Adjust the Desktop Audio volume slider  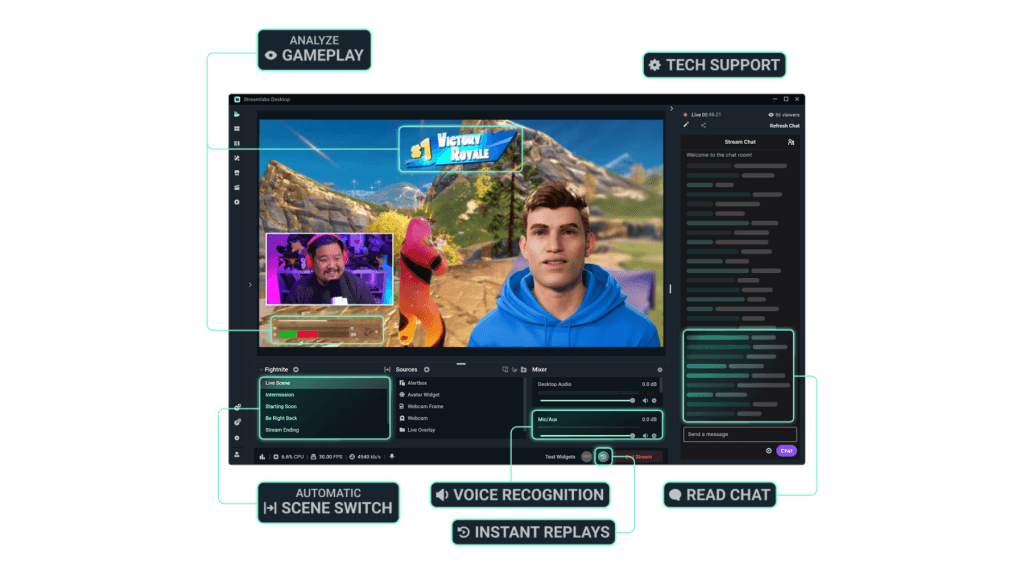click(x=586, y=400)
